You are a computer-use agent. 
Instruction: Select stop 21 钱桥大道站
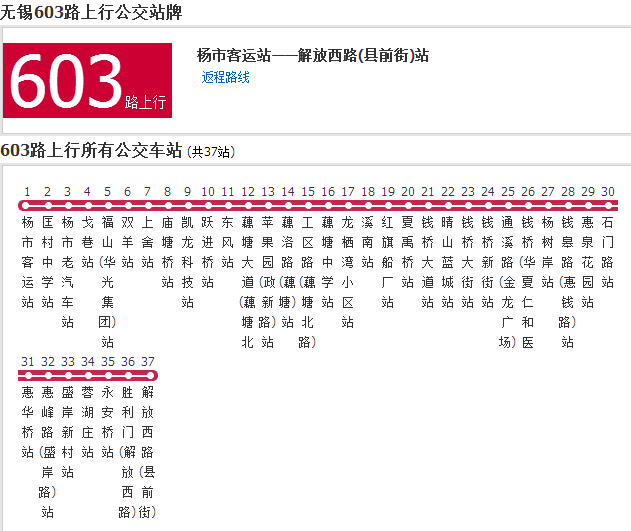[x=428, y=262]
